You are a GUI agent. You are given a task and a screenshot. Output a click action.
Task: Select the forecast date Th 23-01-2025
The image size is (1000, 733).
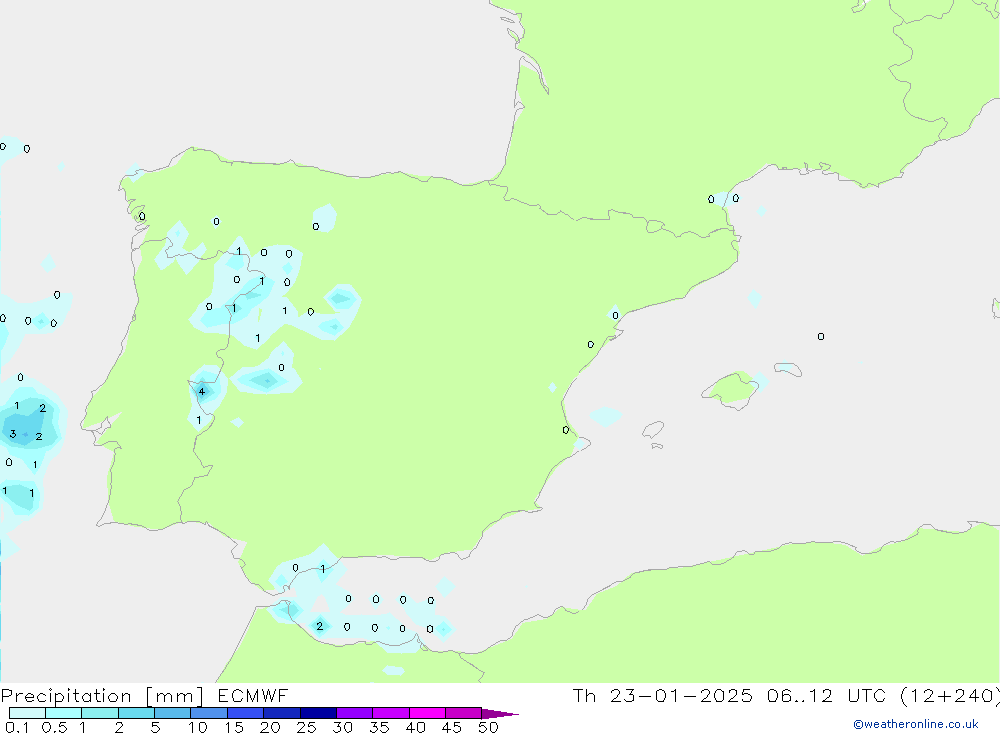click(662, 696)
